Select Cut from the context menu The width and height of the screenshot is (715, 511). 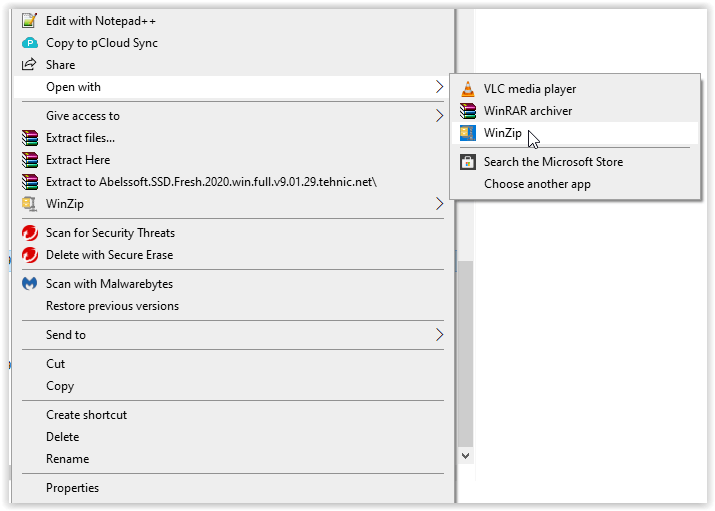[230, 364]
